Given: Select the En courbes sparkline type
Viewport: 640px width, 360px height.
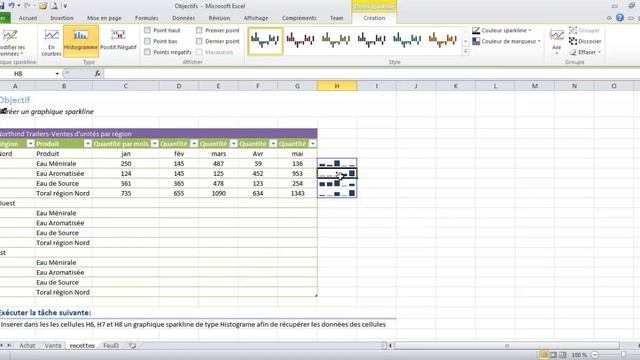Looking at the screenshot, I should pyautogui.click(x=51, y=42).
